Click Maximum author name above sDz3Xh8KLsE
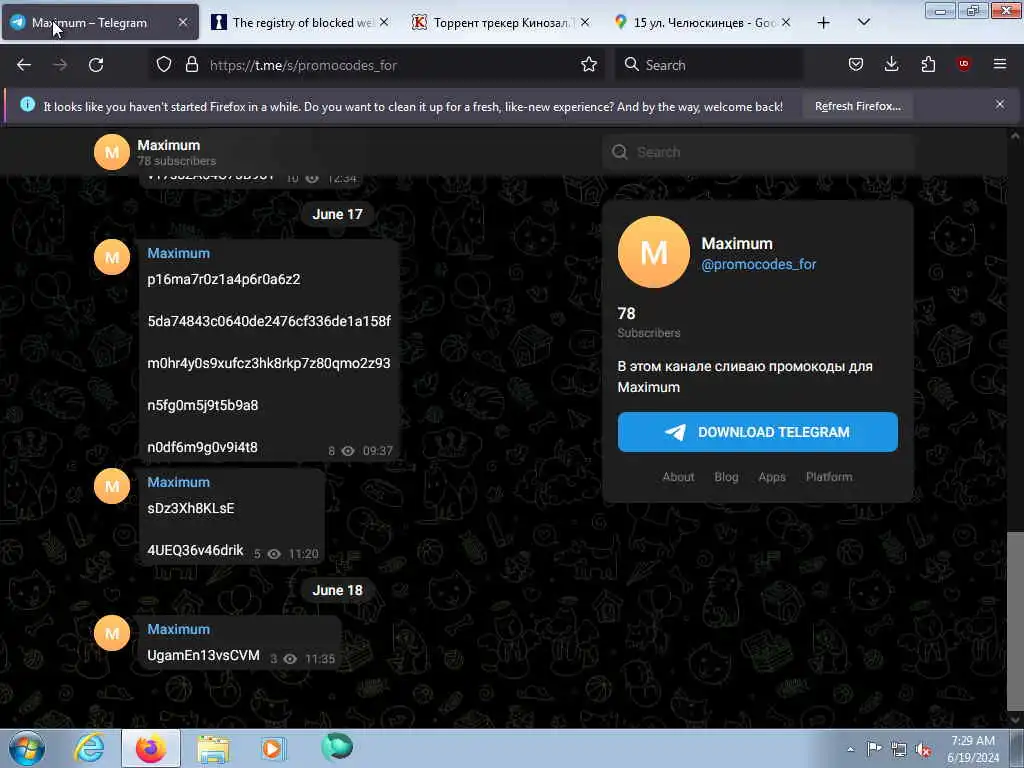1024x768 pixels. point(178,482)
